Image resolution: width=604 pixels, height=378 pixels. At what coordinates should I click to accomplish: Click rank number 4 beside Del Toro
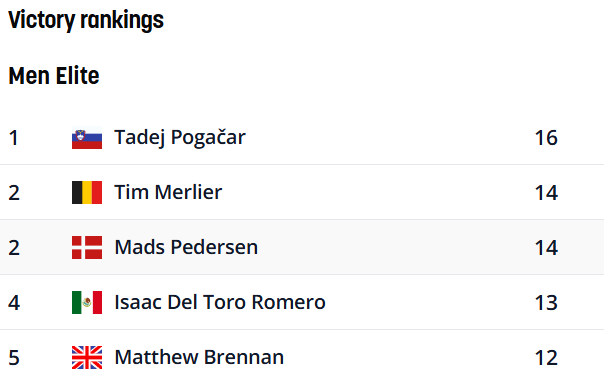14,303
